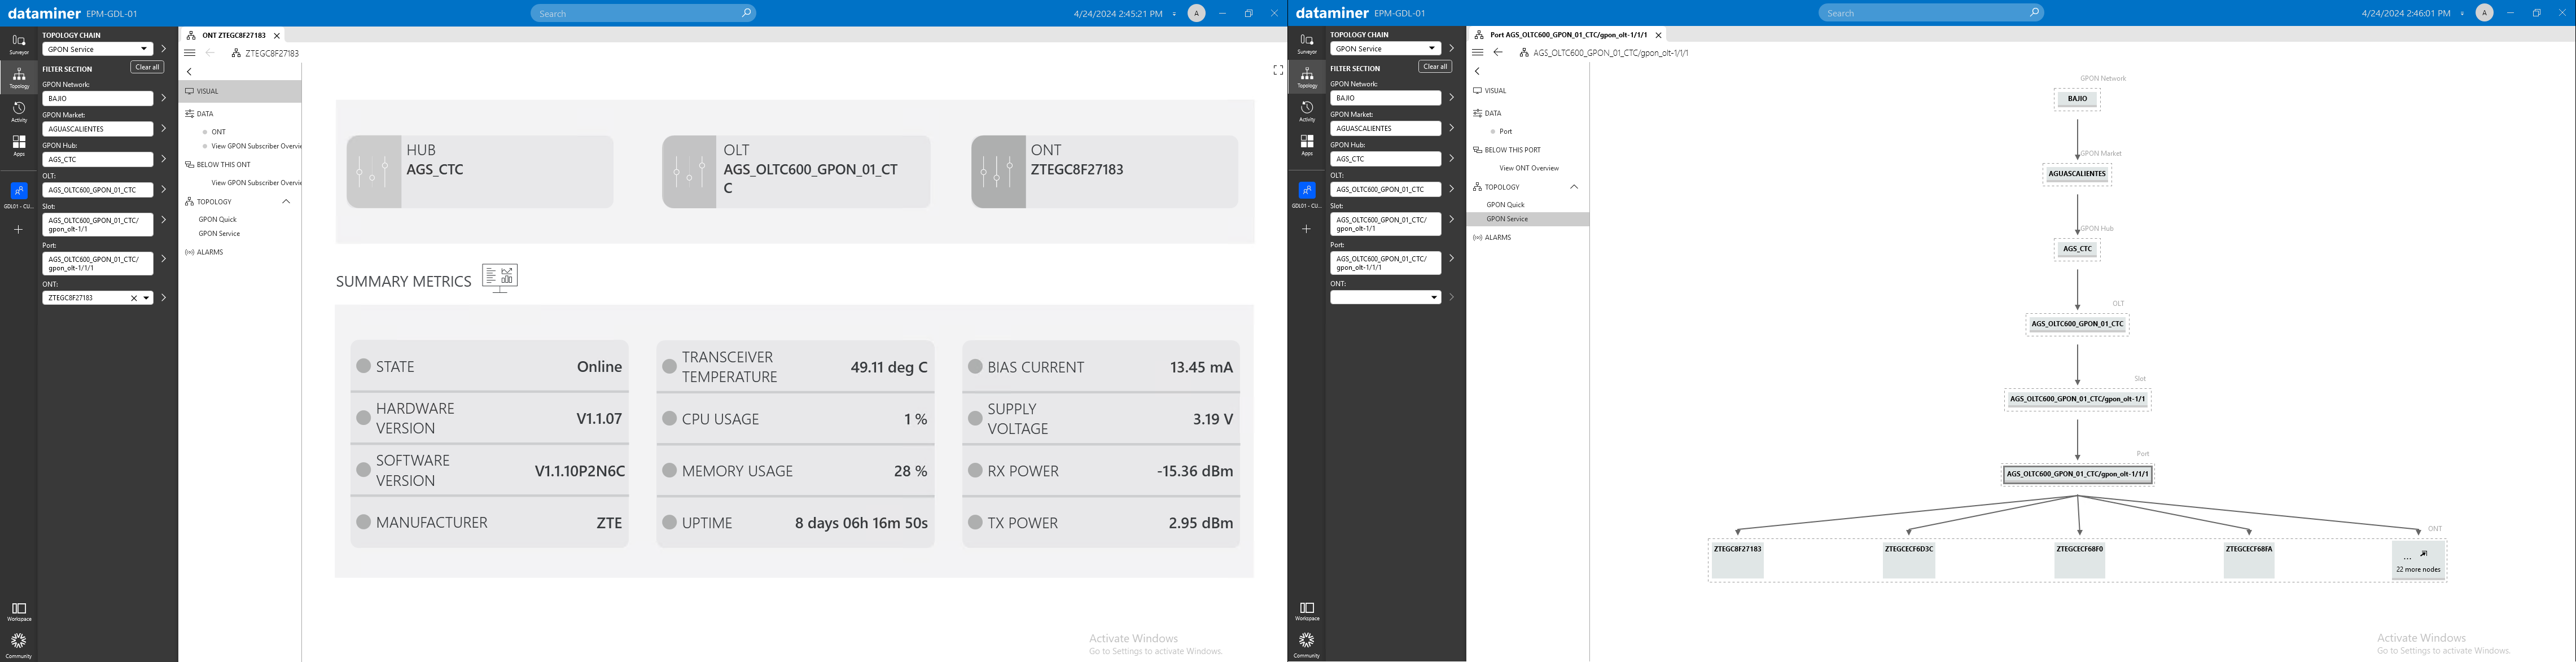Select VISUAL page in left window
This screenshot has height=662, width=2576.
coord(240,91)
